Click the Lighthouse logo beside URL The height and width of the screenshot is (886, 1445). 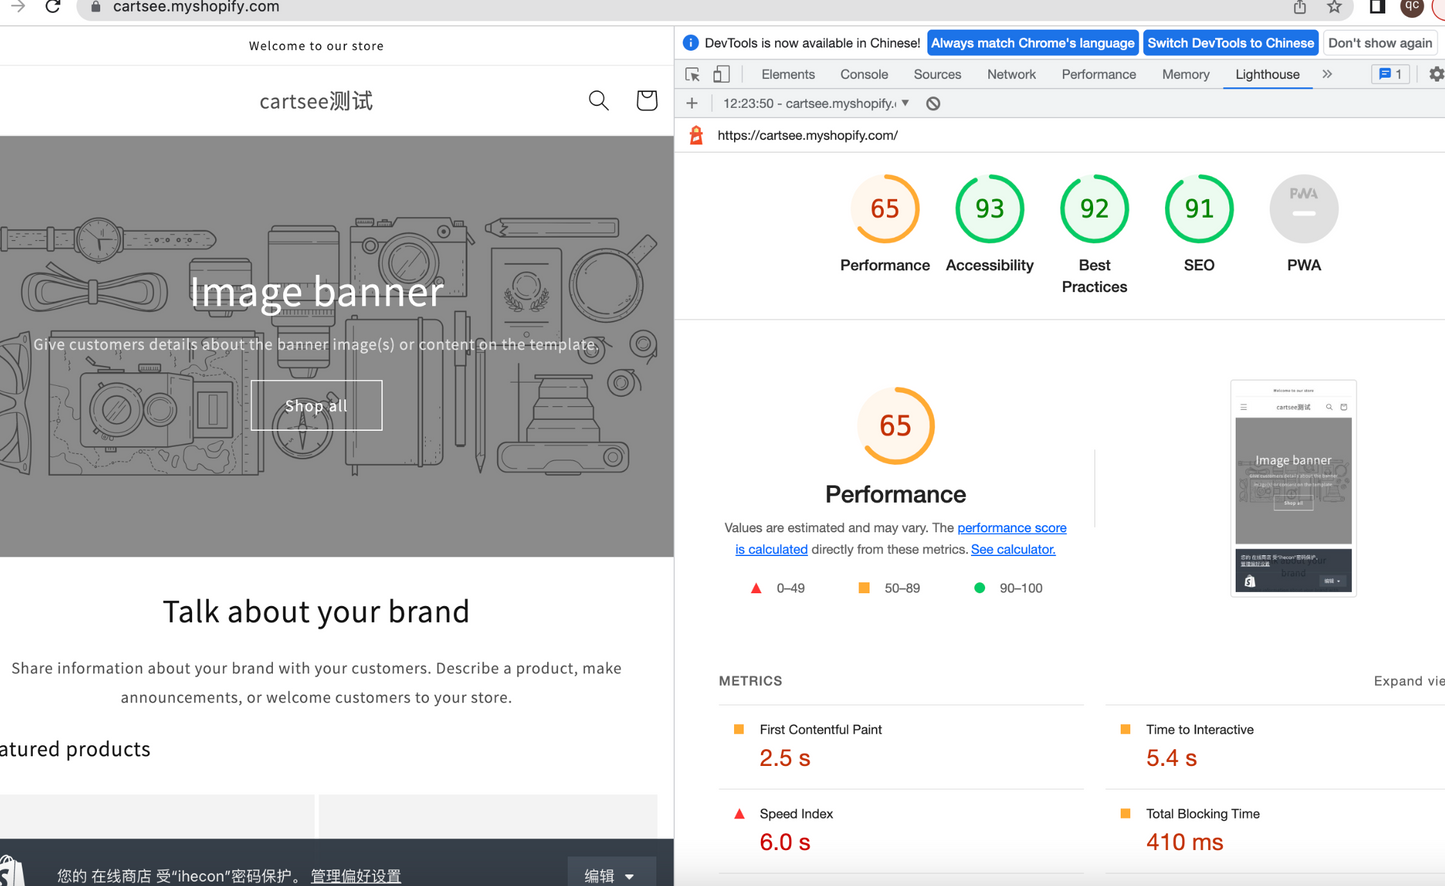pyautogui.click(x=696, y=135)
